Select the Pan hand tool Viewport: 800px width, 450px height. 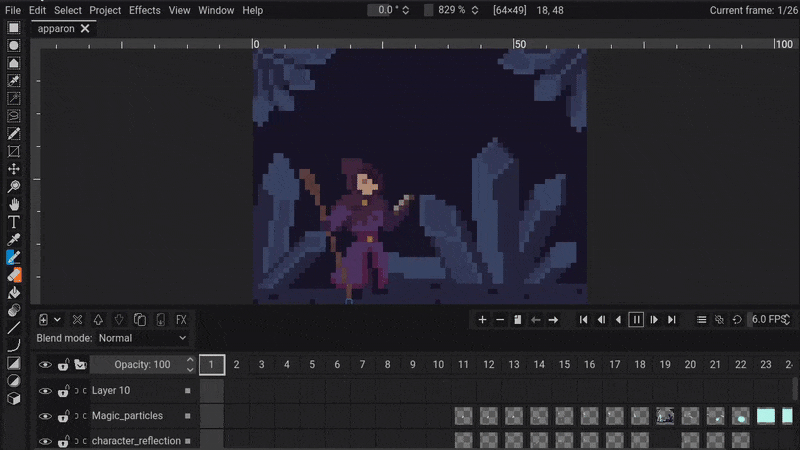pos(14,204)
